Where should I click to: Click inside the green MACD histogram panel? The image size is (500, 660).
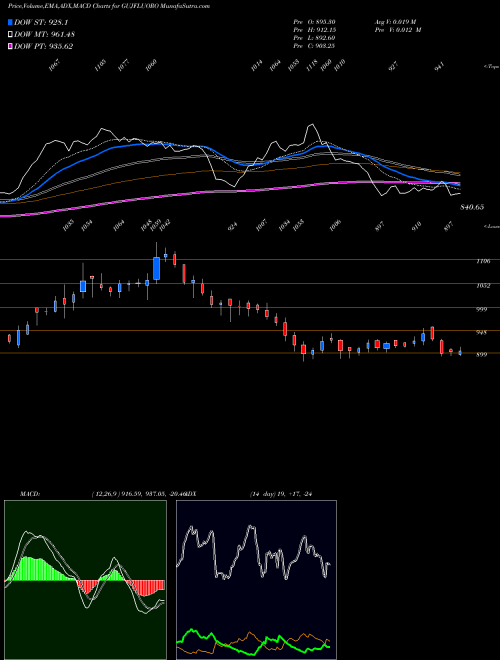(x=85, y=580)
